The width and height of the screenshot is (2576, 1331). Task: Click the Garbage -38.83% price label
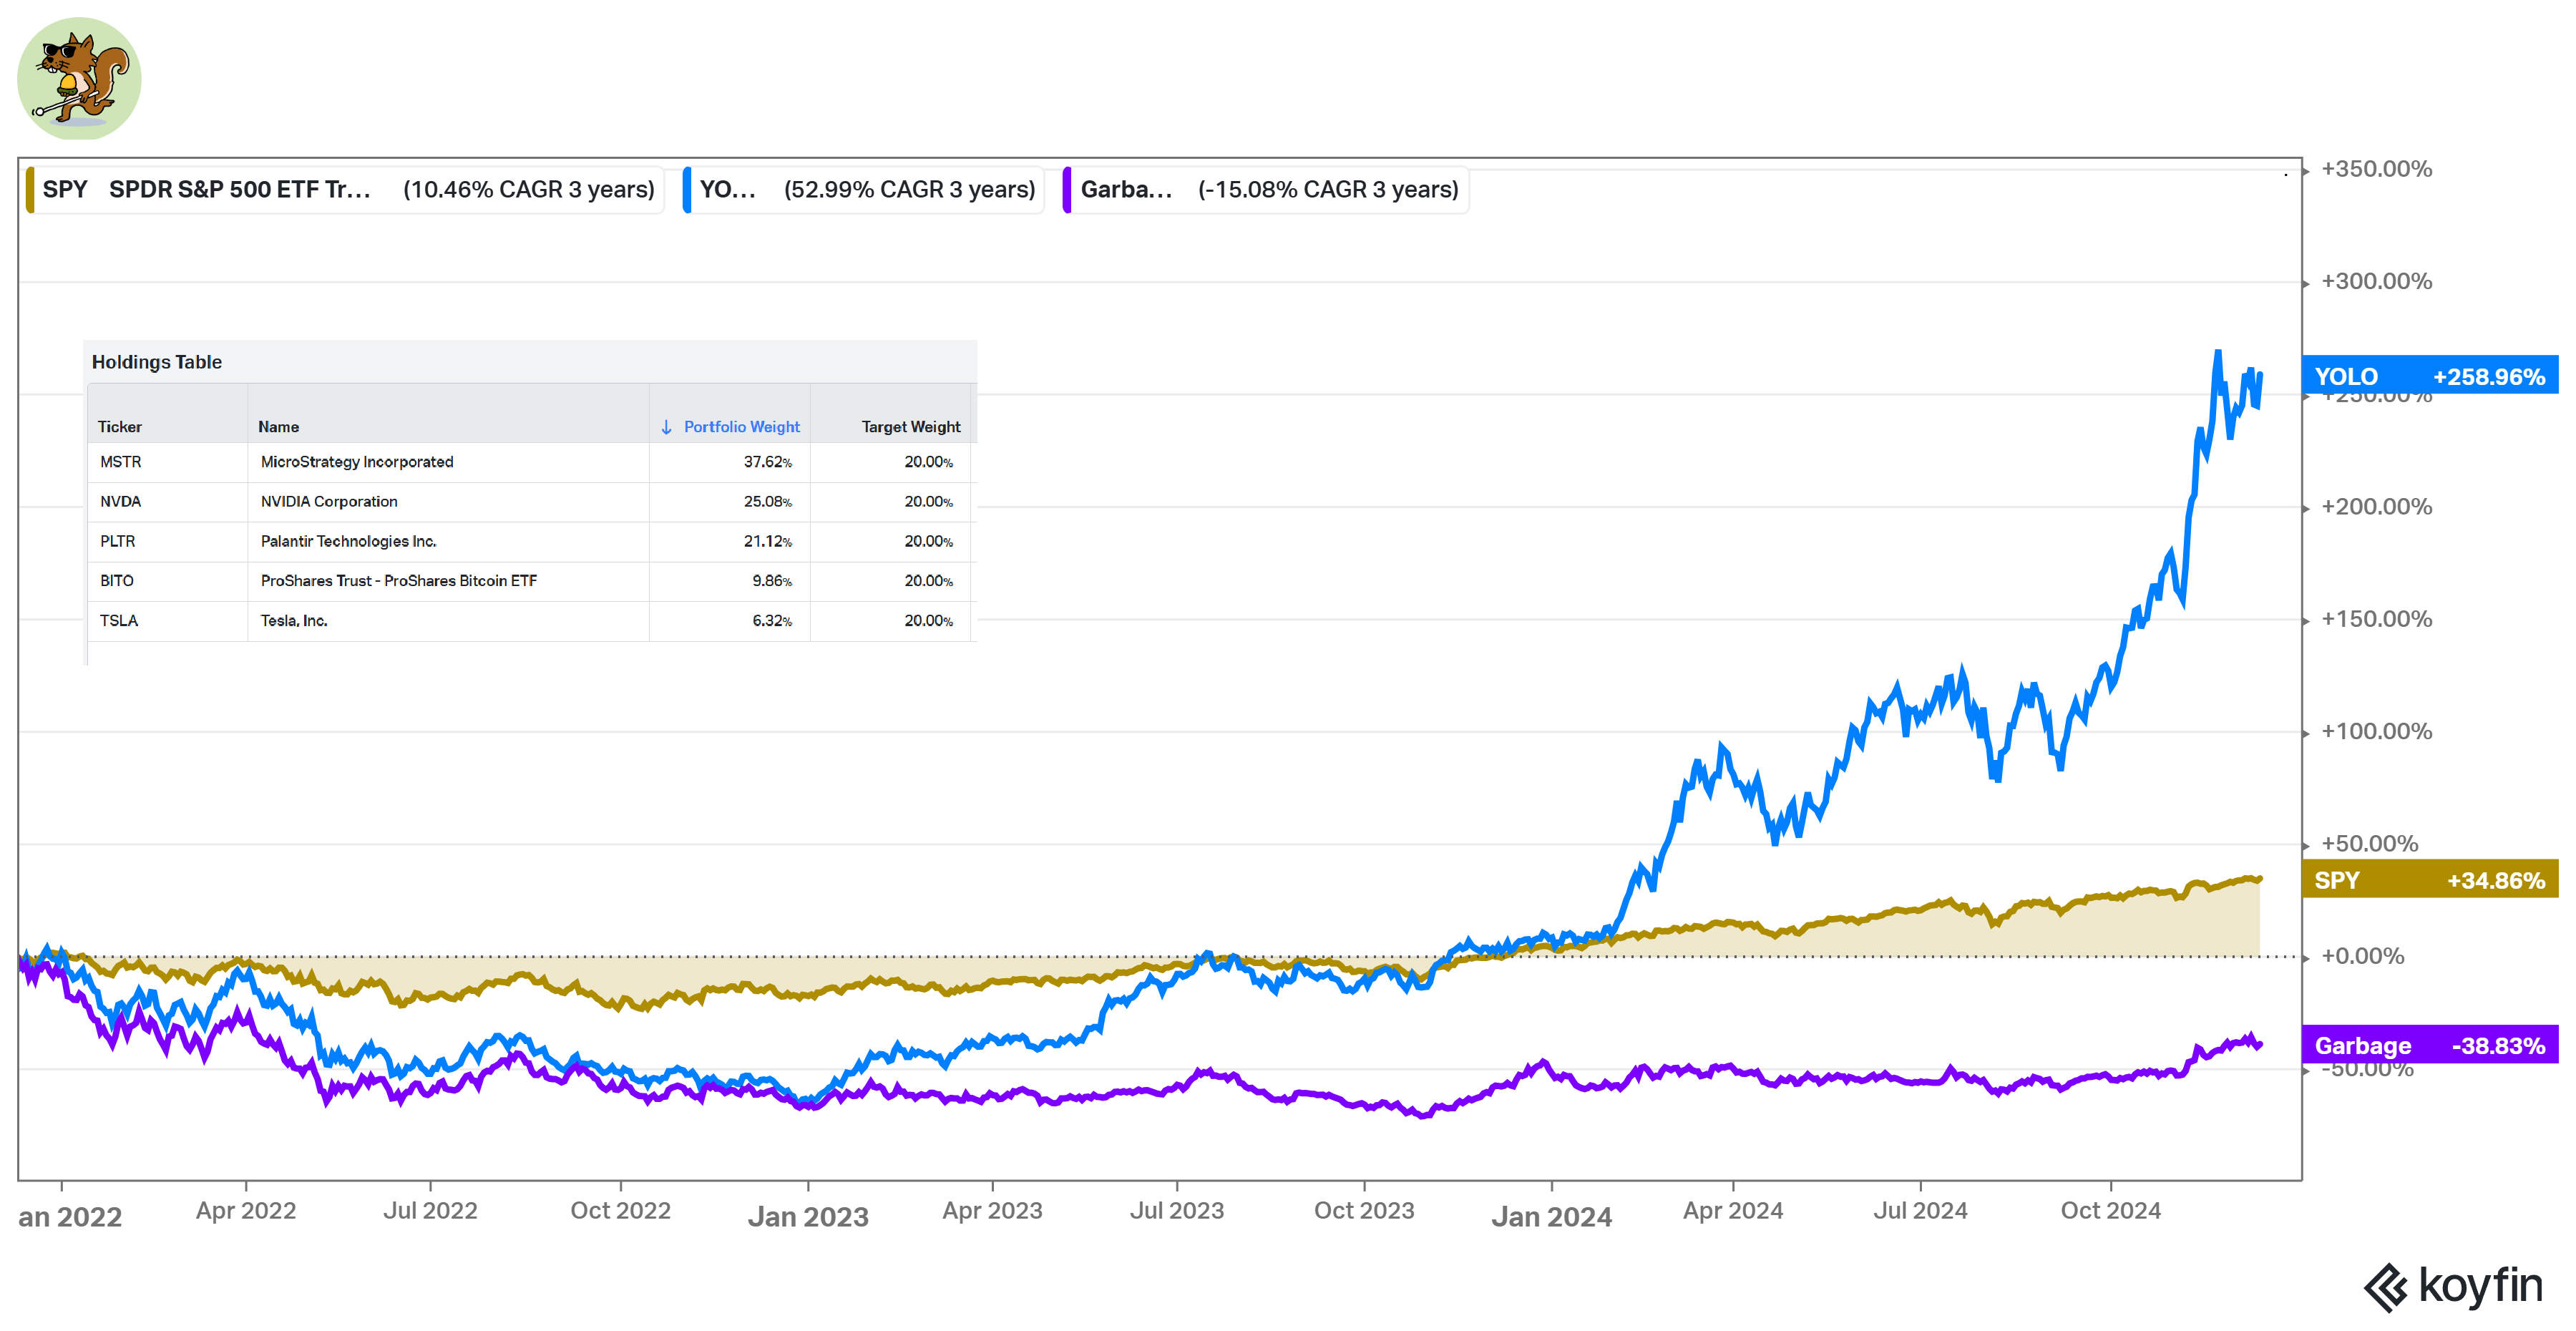tap(2430, 1046)
